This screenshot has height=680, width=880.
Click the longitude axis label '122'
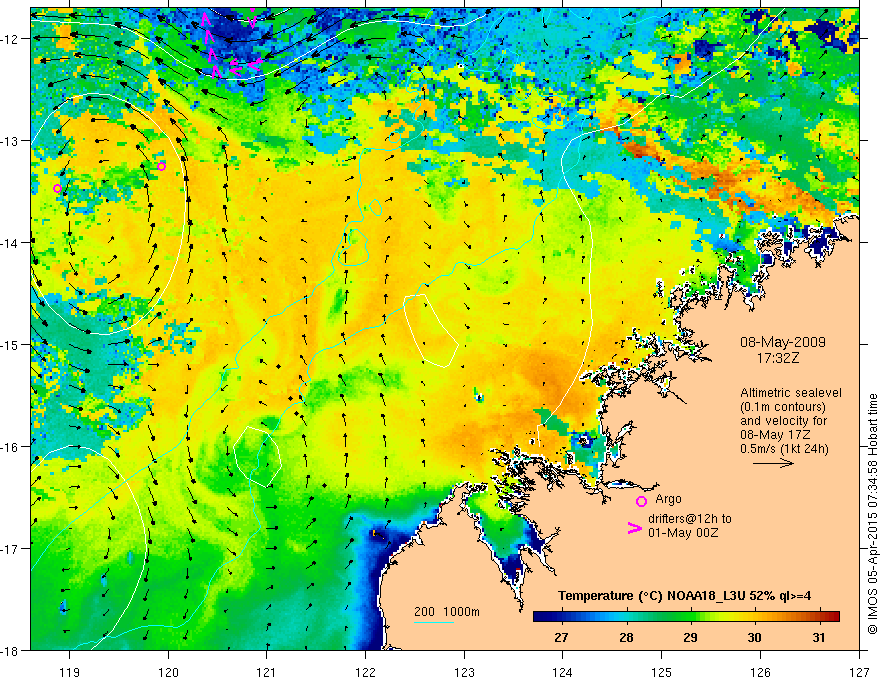coord(365,672)
